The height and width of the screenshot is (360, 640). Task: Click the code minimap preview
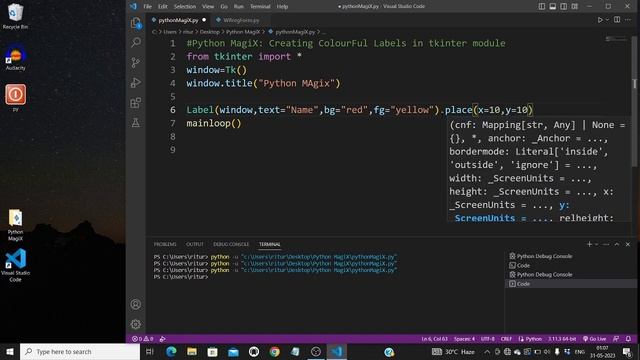pos(616,39)
